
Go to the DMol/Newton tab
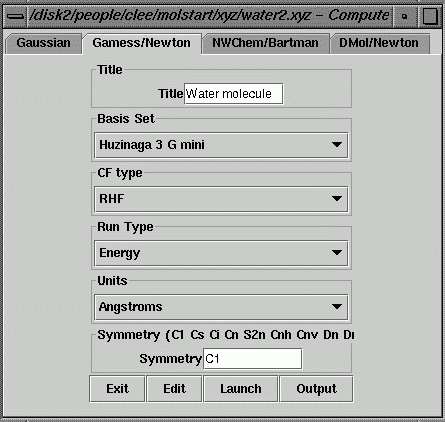point(379,44)
